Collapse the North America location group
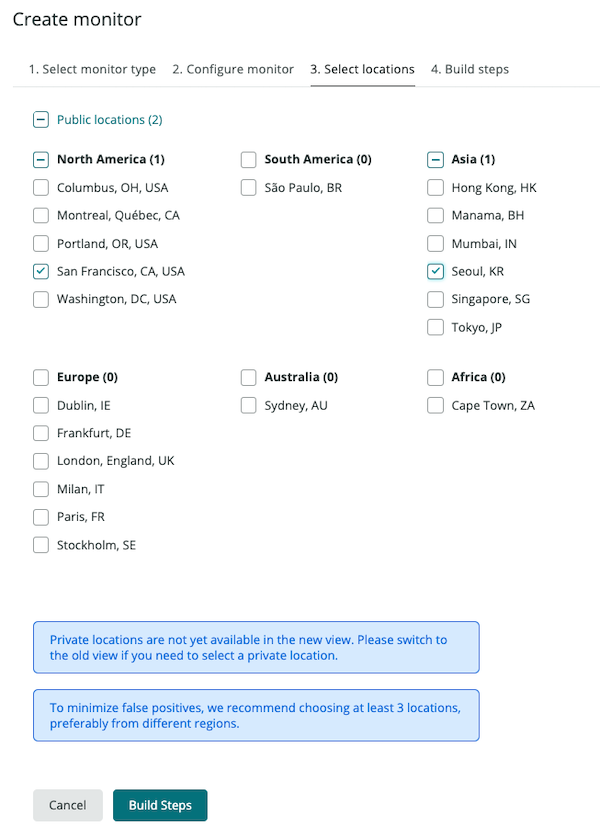This screenshot has width=600, height=838. [40, 159]
